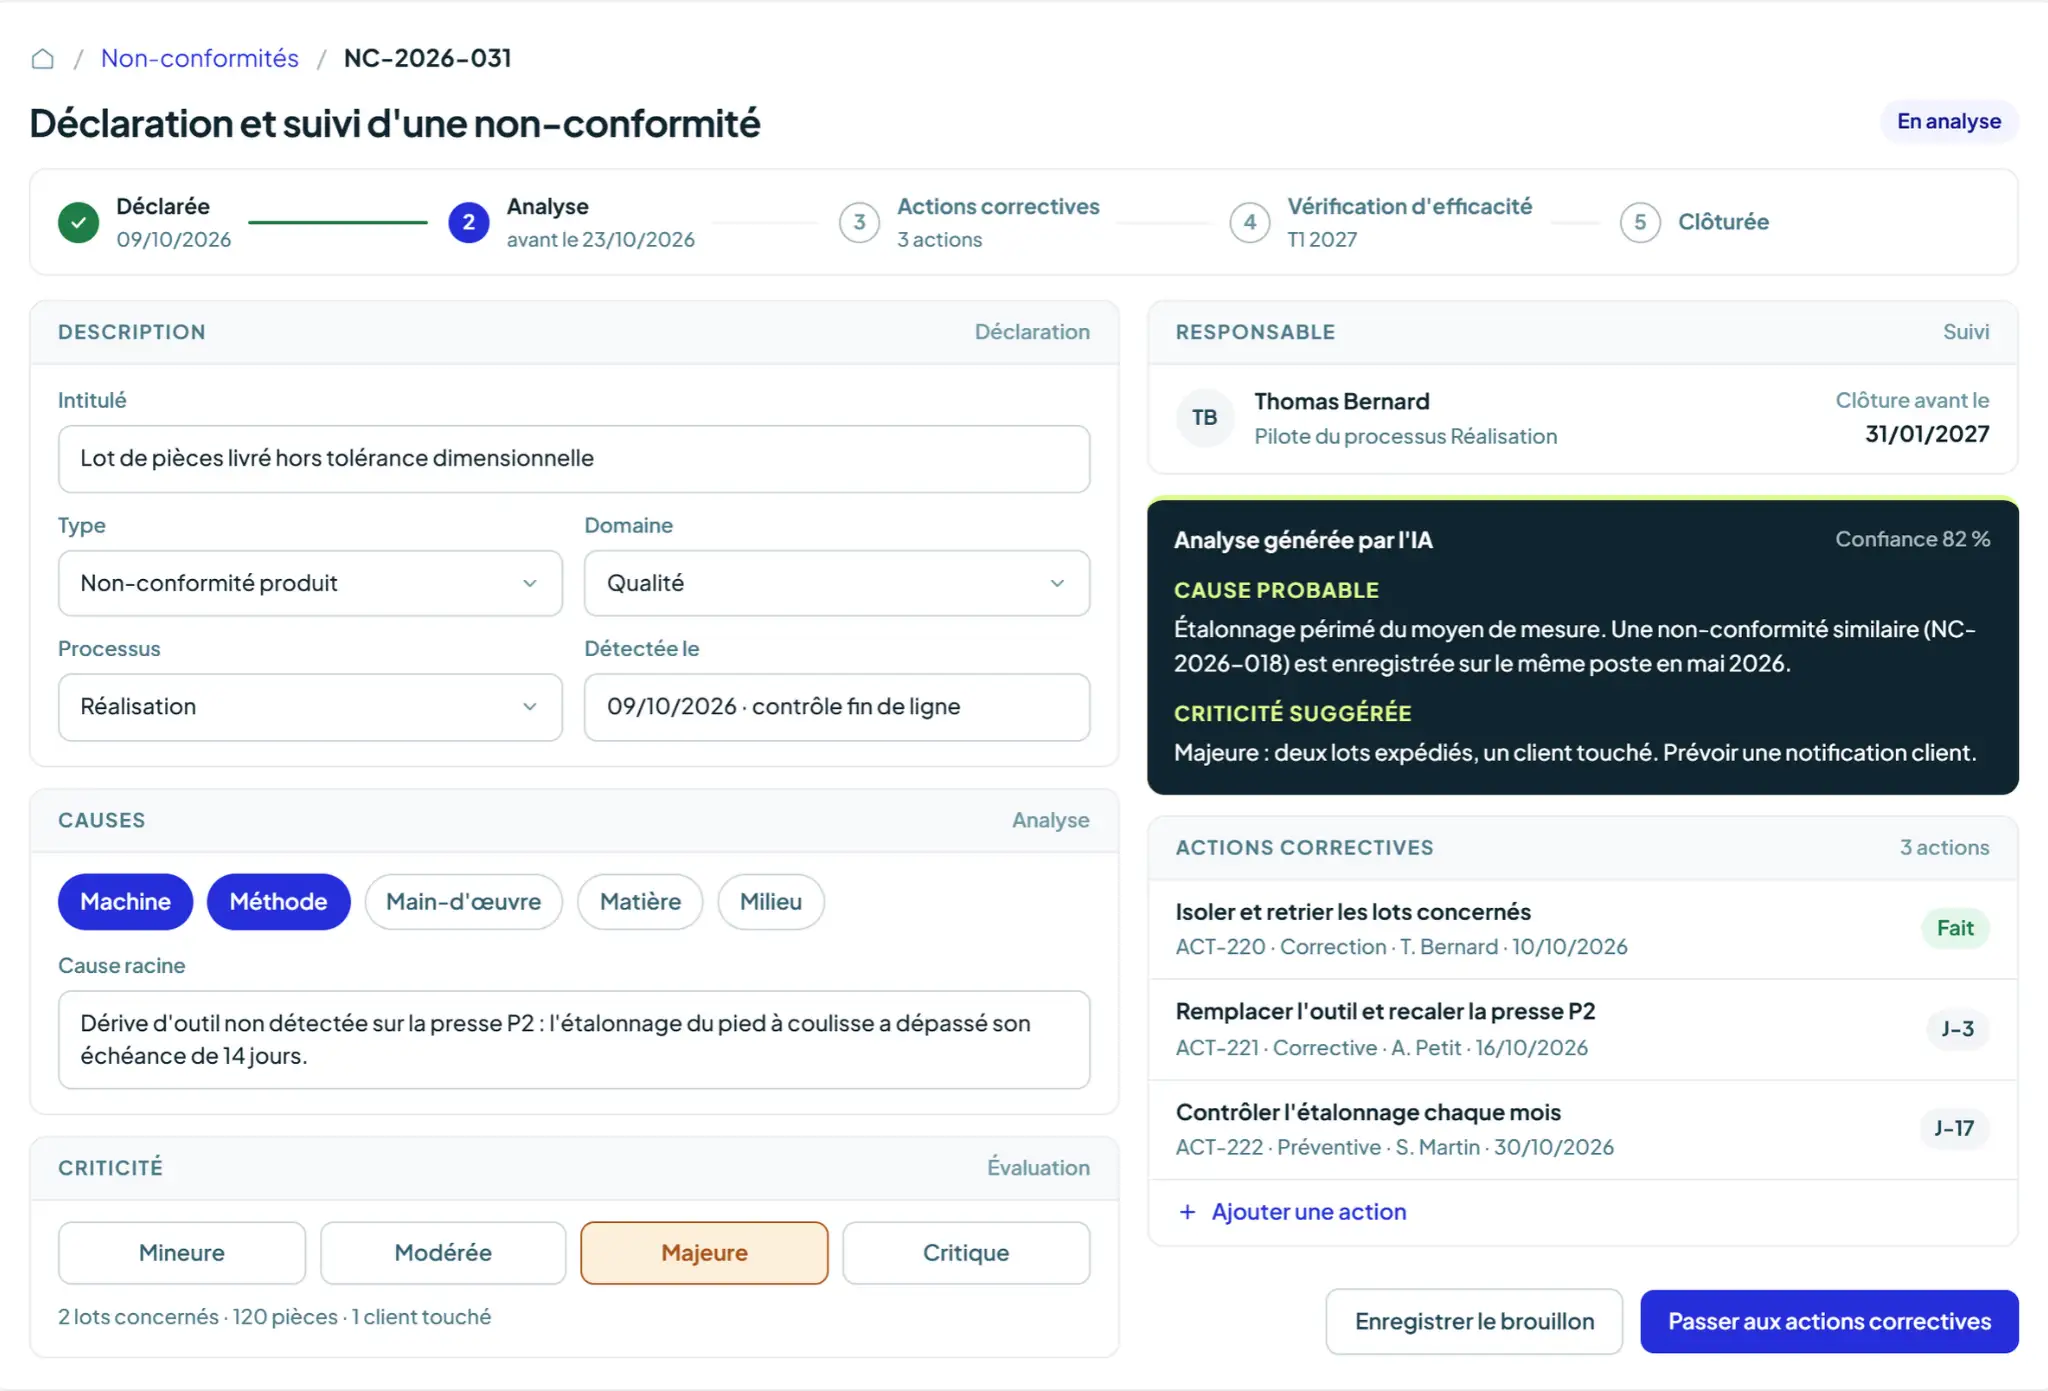Toggle the Matière cause chip

click(x=640, y=902)
